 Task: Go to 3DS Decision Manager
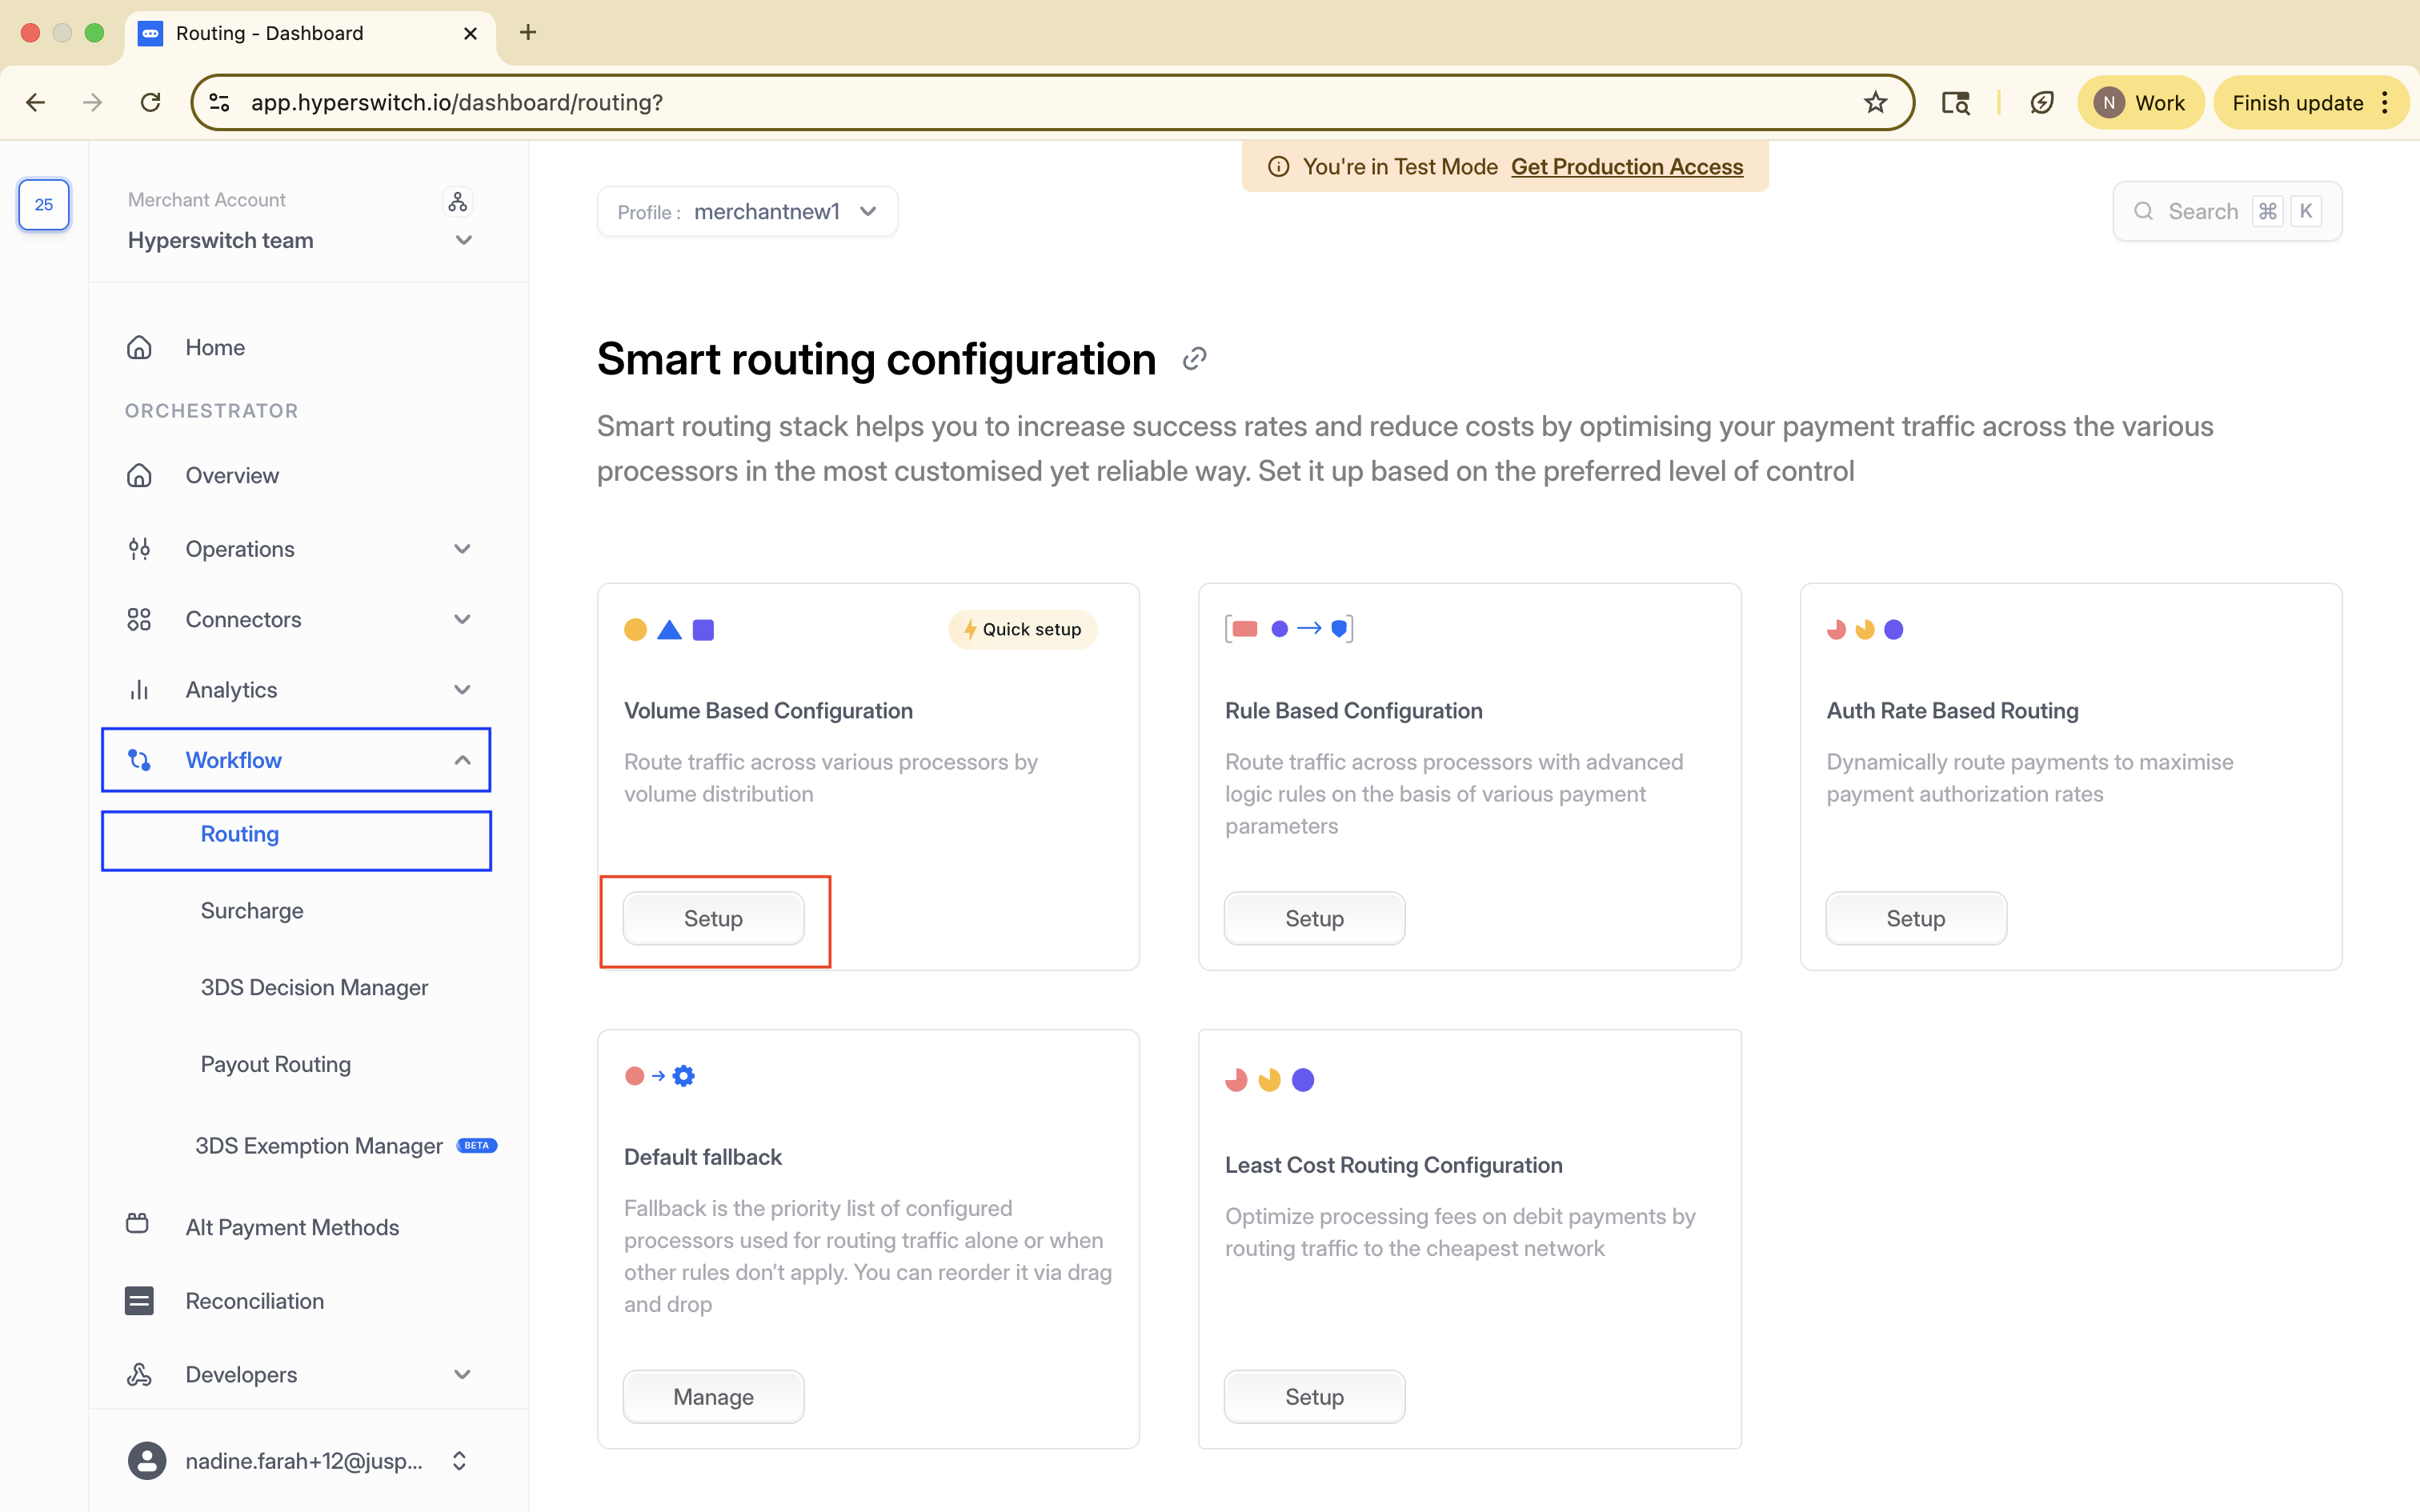(x=313, y=987)
